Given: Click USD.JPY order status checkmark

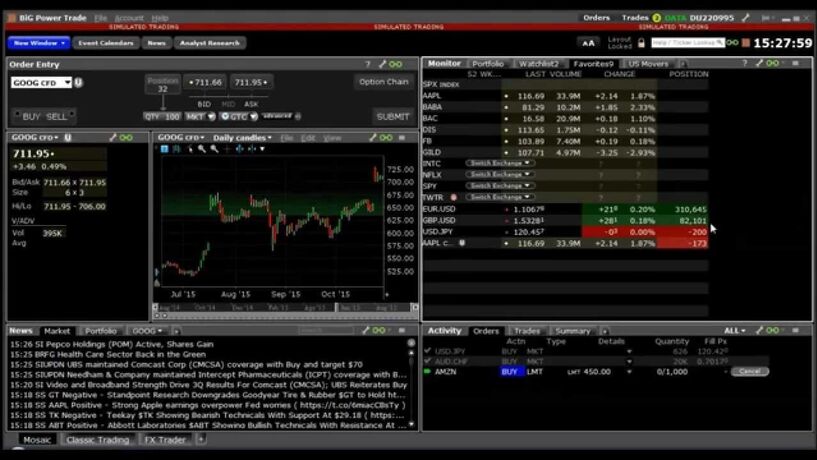Looking at the screenshot, I should pyautogui.click(x=428, y=351).
